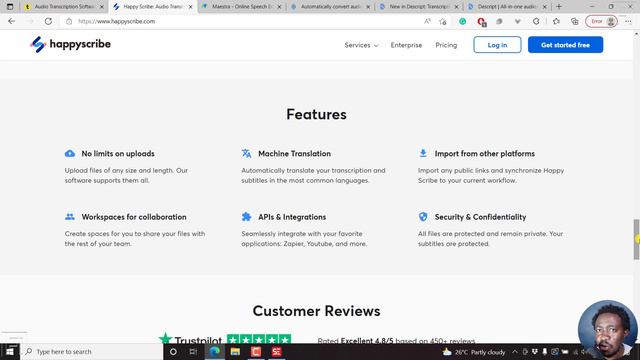Image resolution: width=640 pixels, height=360 pixels.
Task: Click the Log in button
Action: coord(497,45)
